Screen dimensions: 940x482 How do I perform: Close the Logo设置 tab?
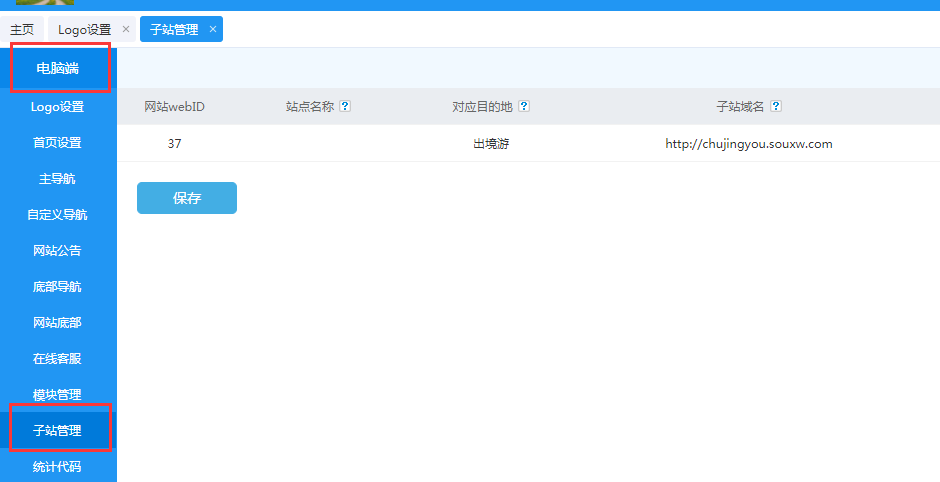(x=126, y=30)
